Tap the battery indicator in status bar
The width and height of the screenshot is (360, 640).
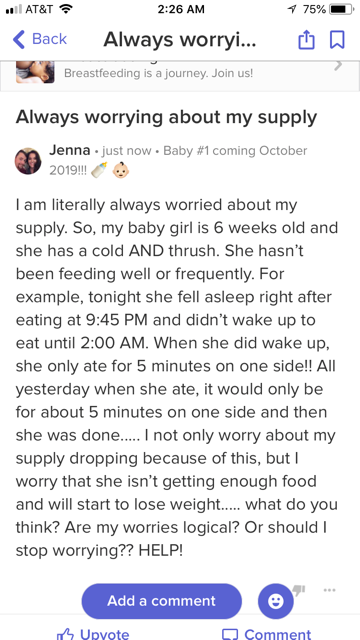[342, 9]
